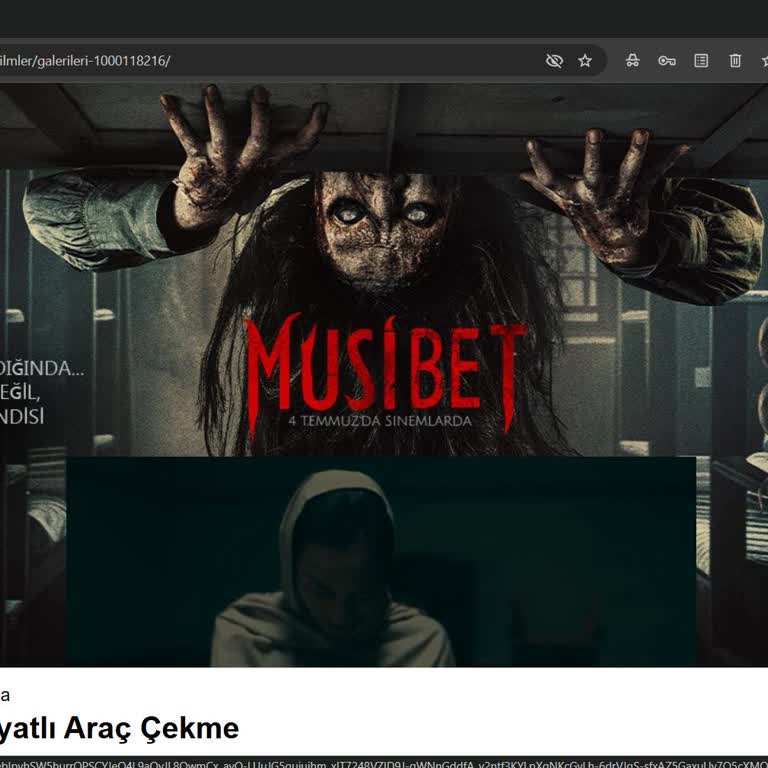Open the incognito hat-and-glasses toolbar icon
768x768 pixels.
click(632, 60)
